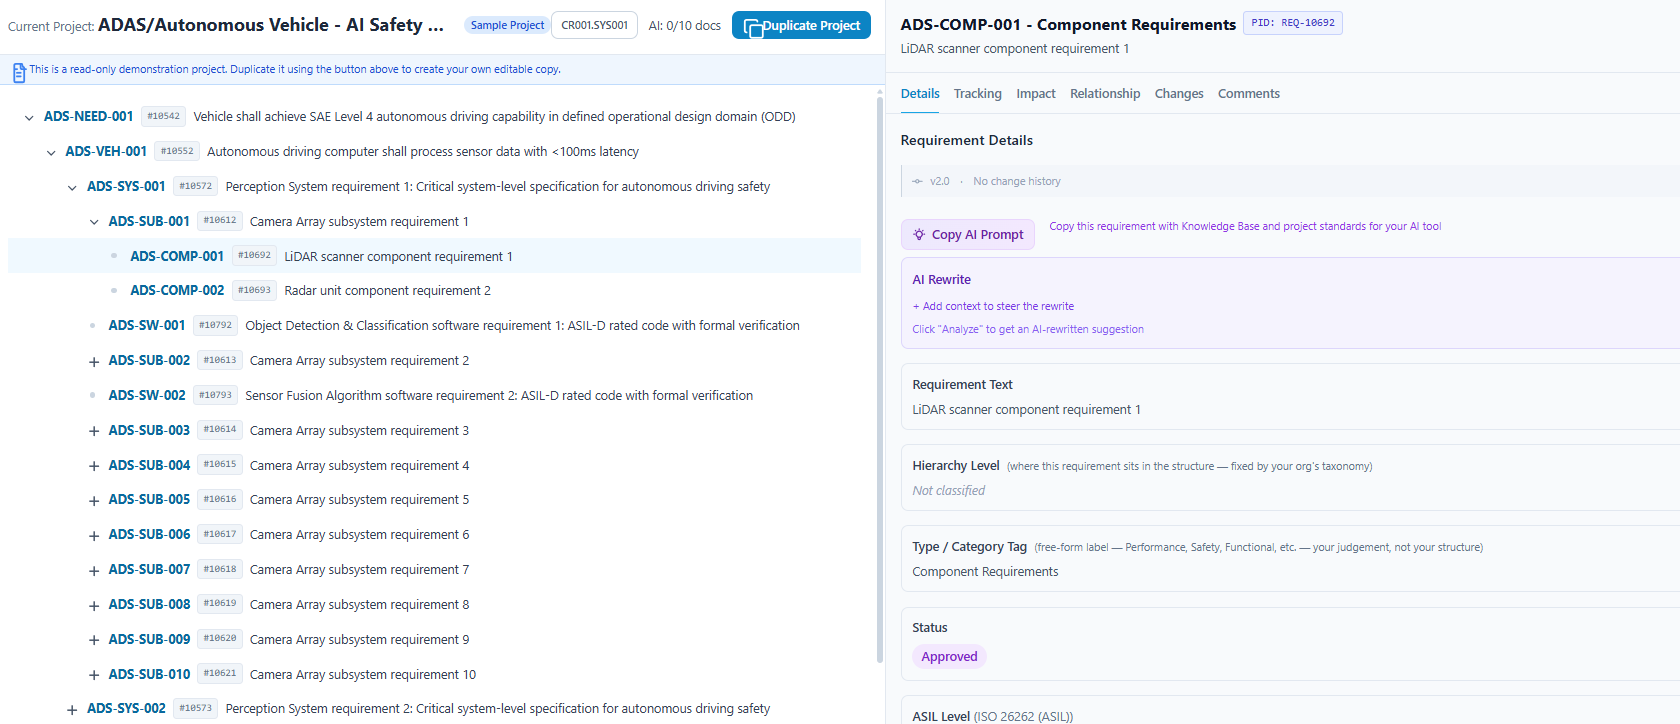This screenshot has height=724, width=1680.
Task: Open the Changes tab
Action: point(1179,93)
